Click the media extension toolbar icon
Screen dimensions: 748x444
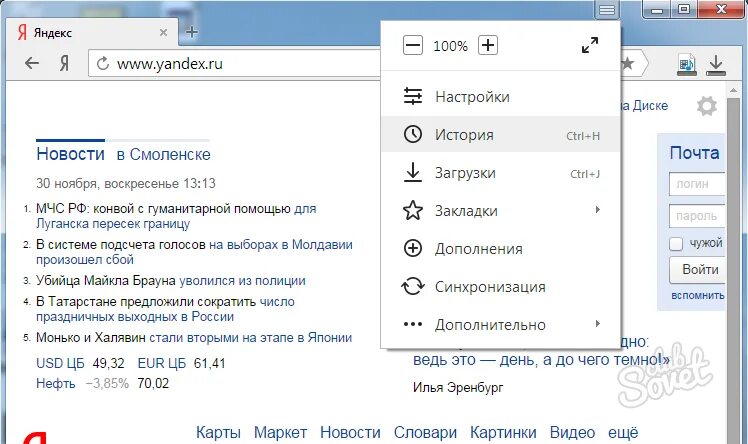[x=687, y=65]
